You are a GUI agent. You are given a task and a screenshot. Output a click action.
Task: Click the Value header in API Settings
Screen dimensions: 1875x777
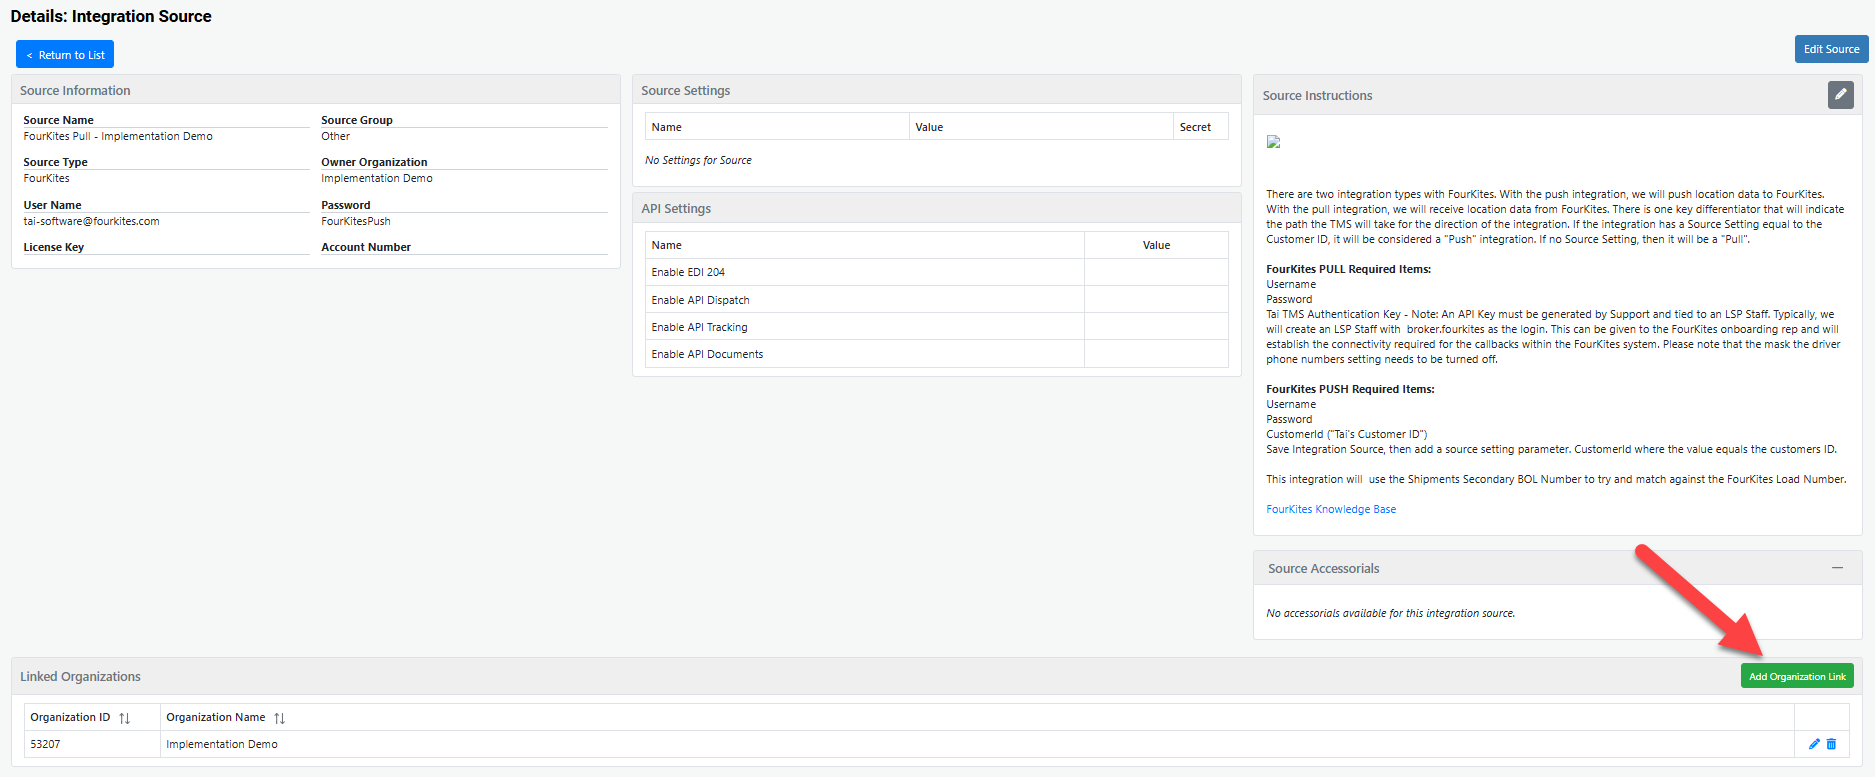(x=1156, y=245)
